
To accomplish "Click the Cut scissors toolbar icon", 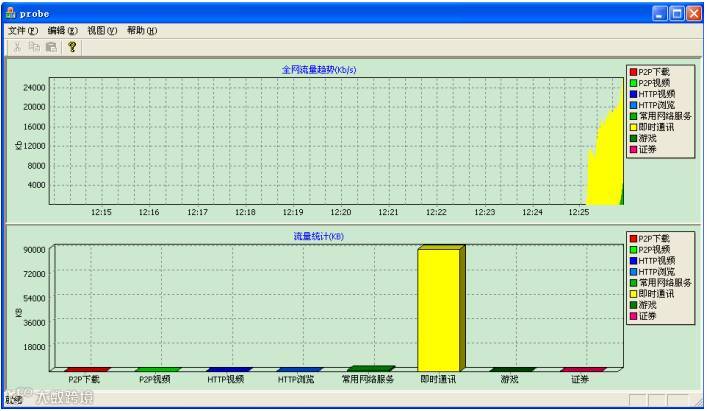I will coord(17,47).
